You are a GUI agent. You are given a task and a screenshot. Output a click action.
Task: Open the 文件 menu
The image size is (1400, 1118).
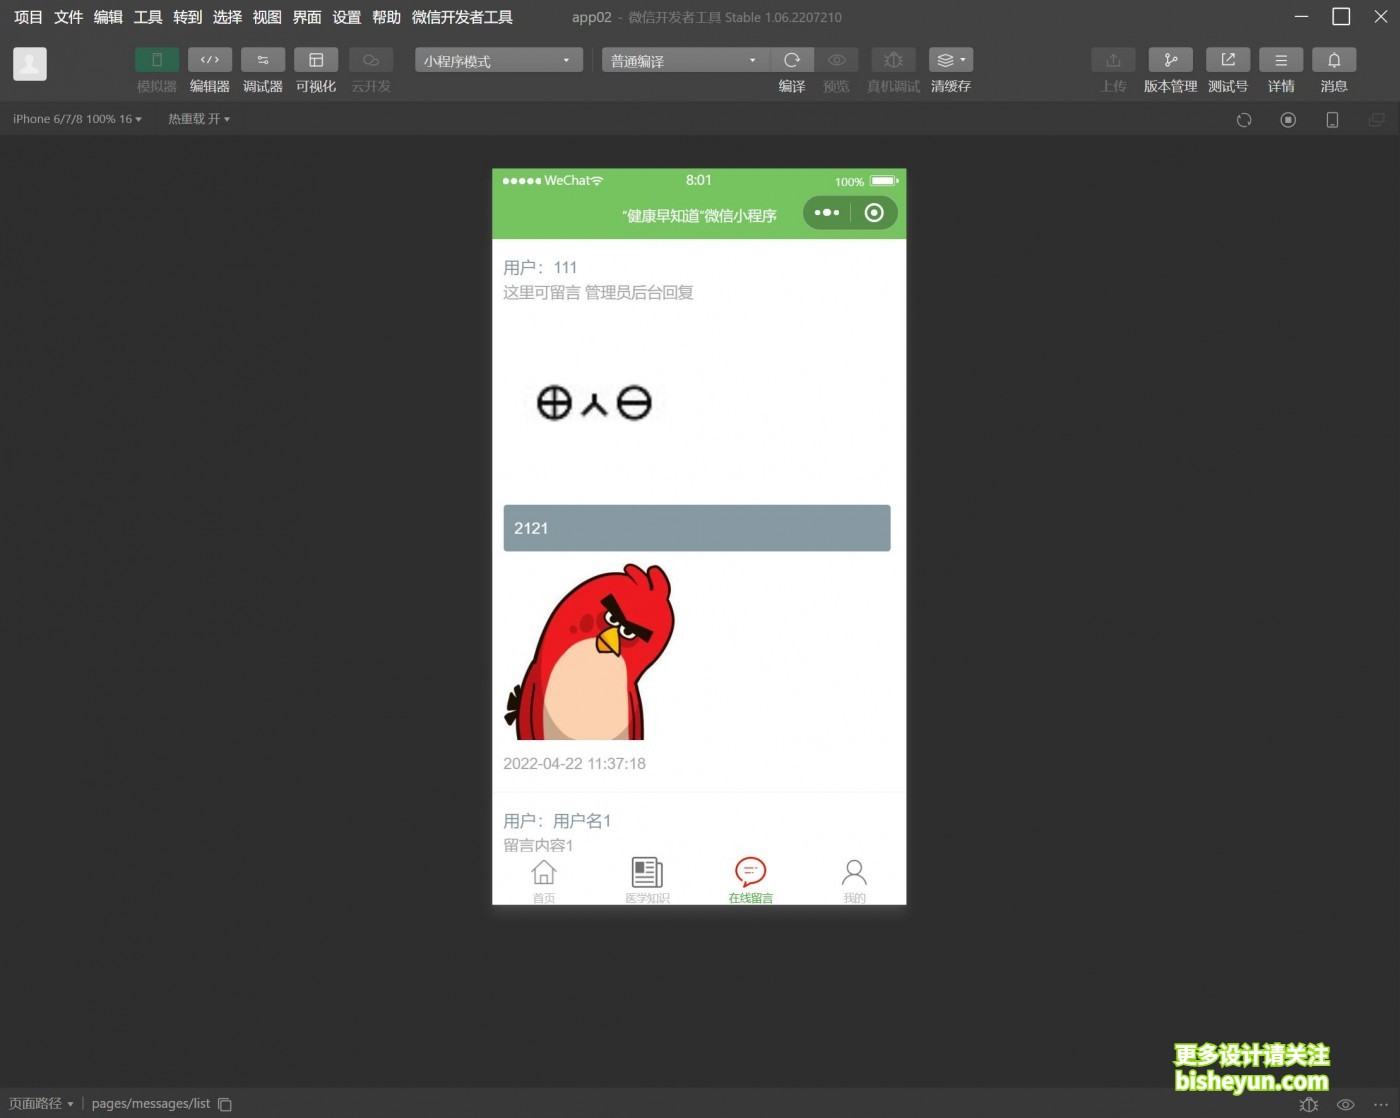(x=69, y=17)
